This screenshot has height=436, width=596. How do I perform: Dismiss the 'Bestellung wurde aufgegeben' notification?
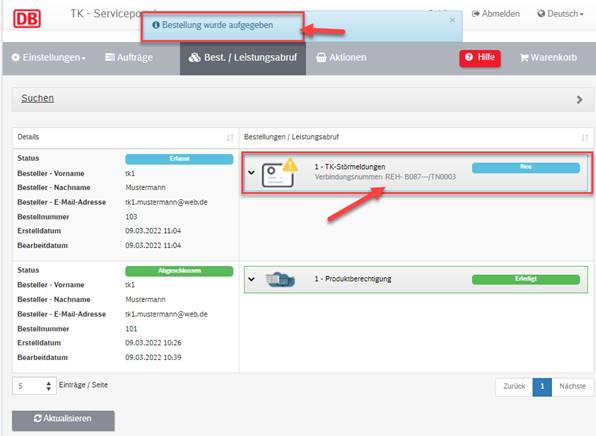click(452, 20)
